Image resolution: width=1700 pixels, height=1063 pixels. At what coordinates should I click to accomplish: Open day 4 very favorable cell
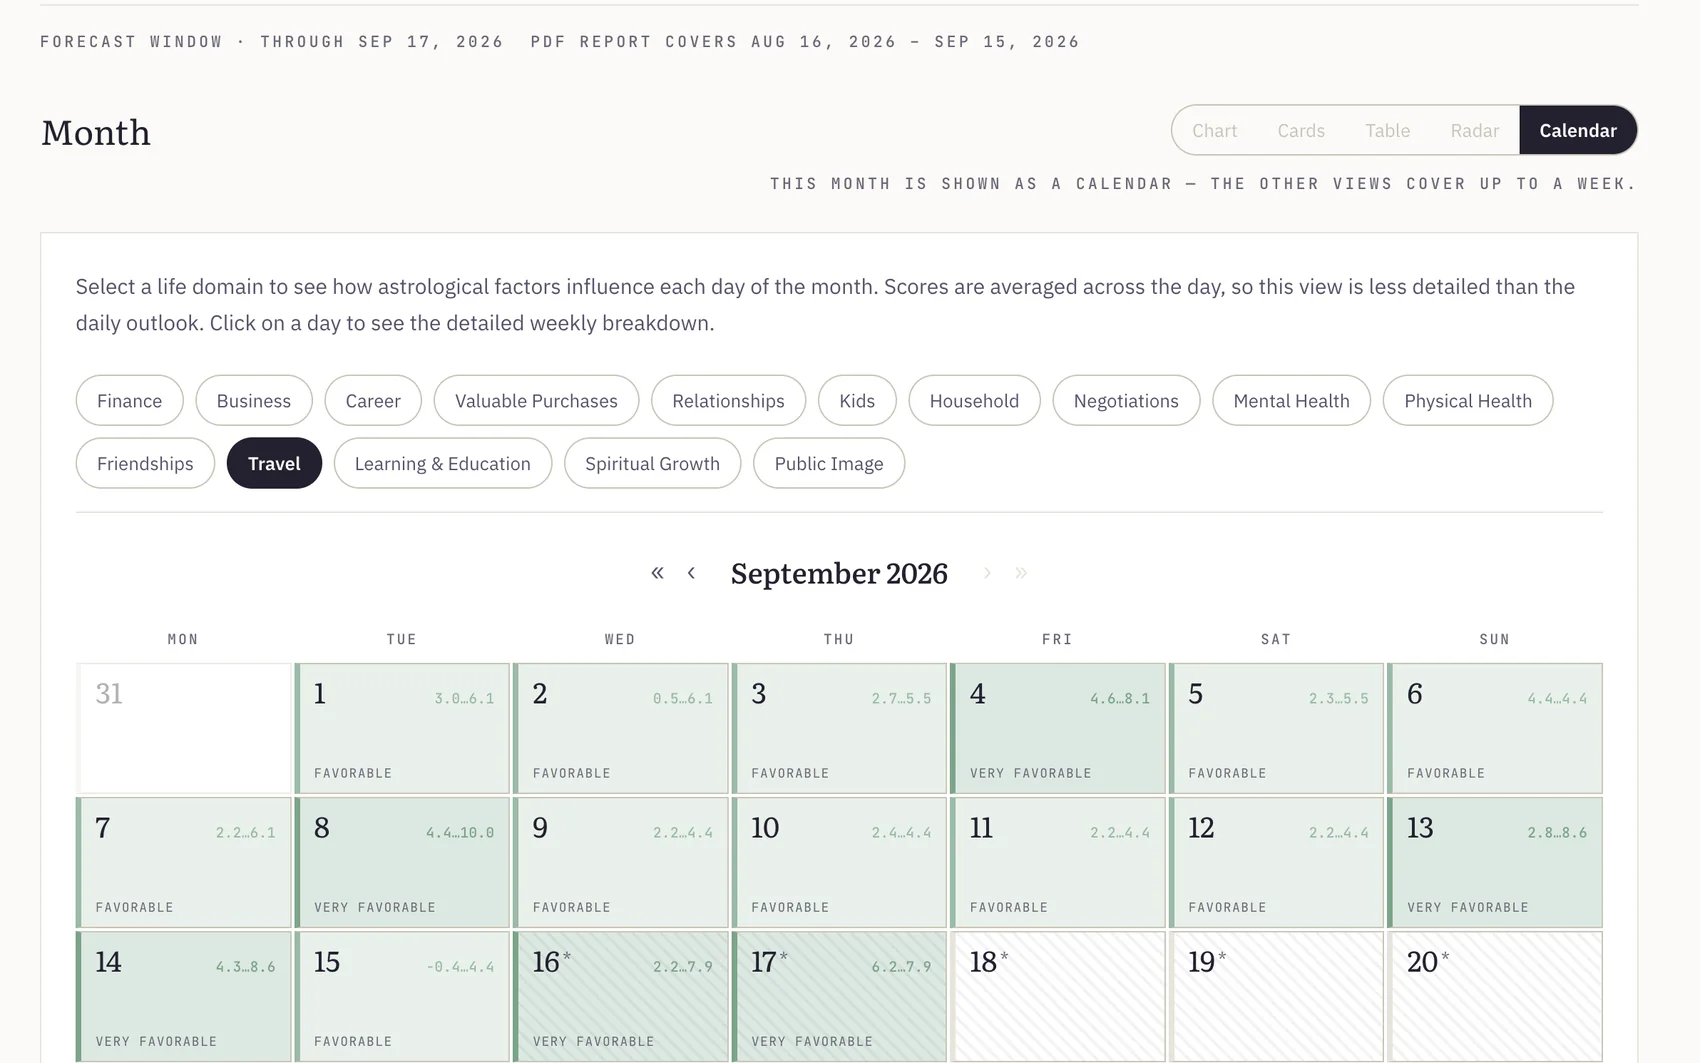coord(1057,728)
